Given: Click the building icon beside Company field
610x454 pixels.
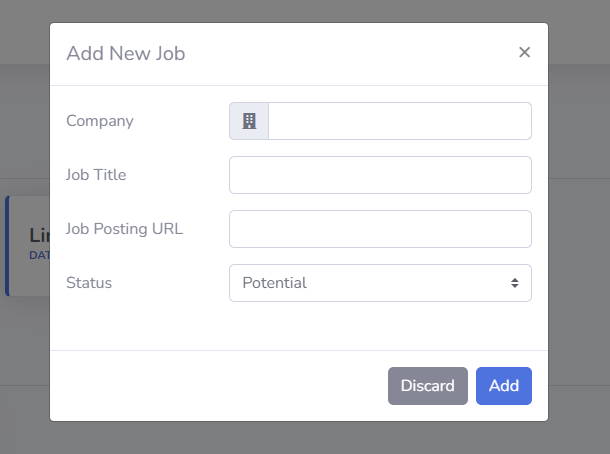Looking at the screenshot, I should (249, 121).
